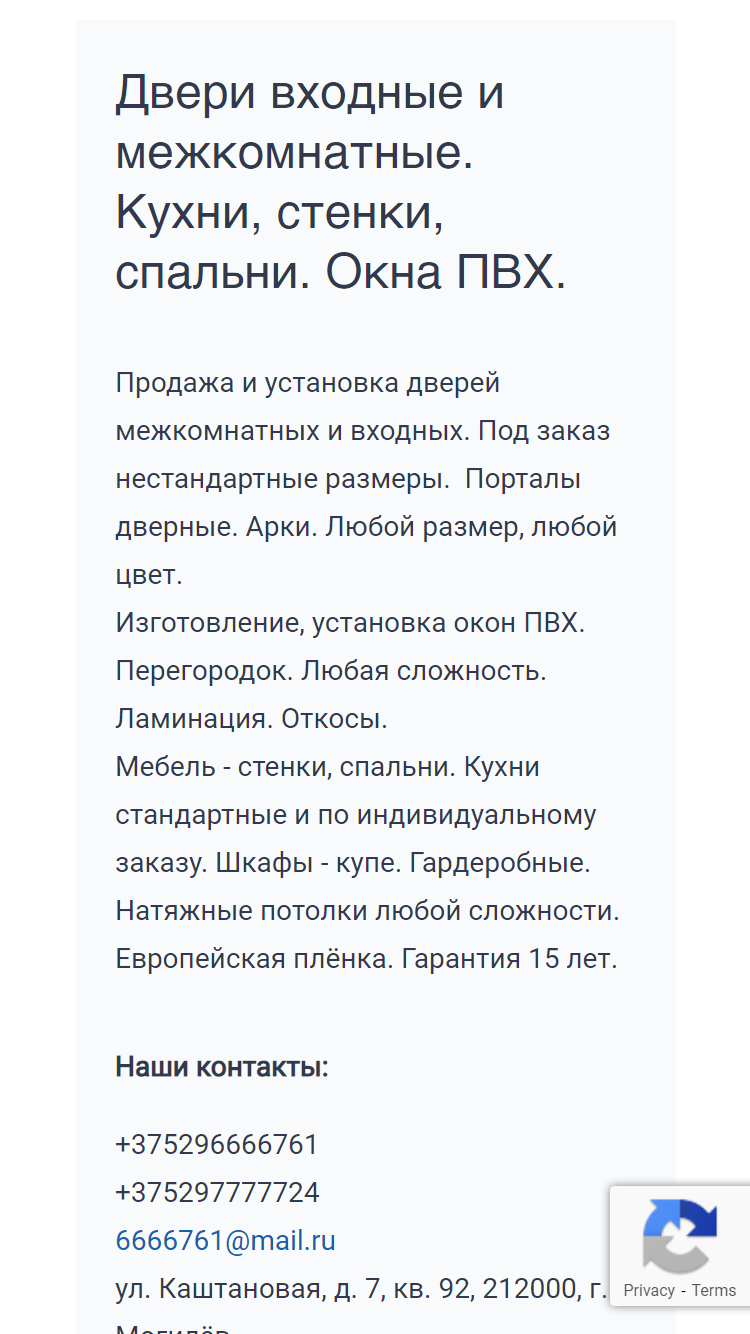Click the 'Двери входные и' heading line
This screenshot has width=750, height=1334.
[x=310, y=94]
